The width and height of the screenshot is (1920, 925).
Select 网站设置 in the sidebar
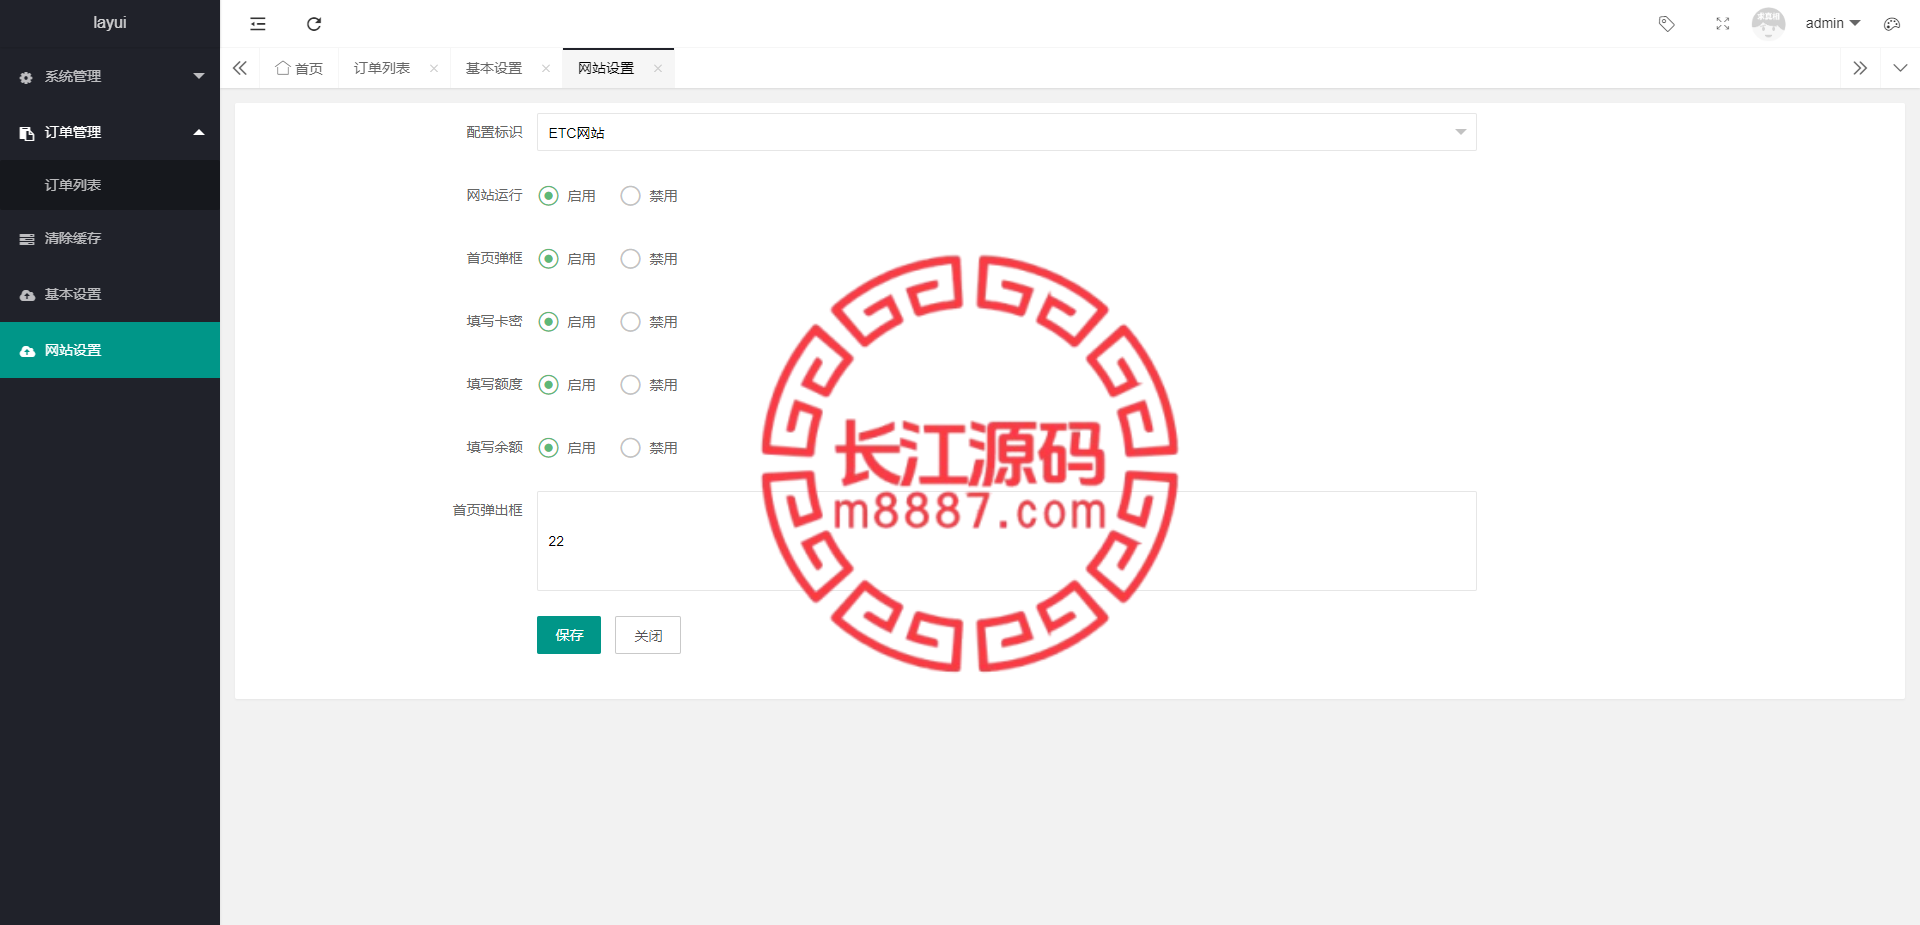click(x=110, y=350)
